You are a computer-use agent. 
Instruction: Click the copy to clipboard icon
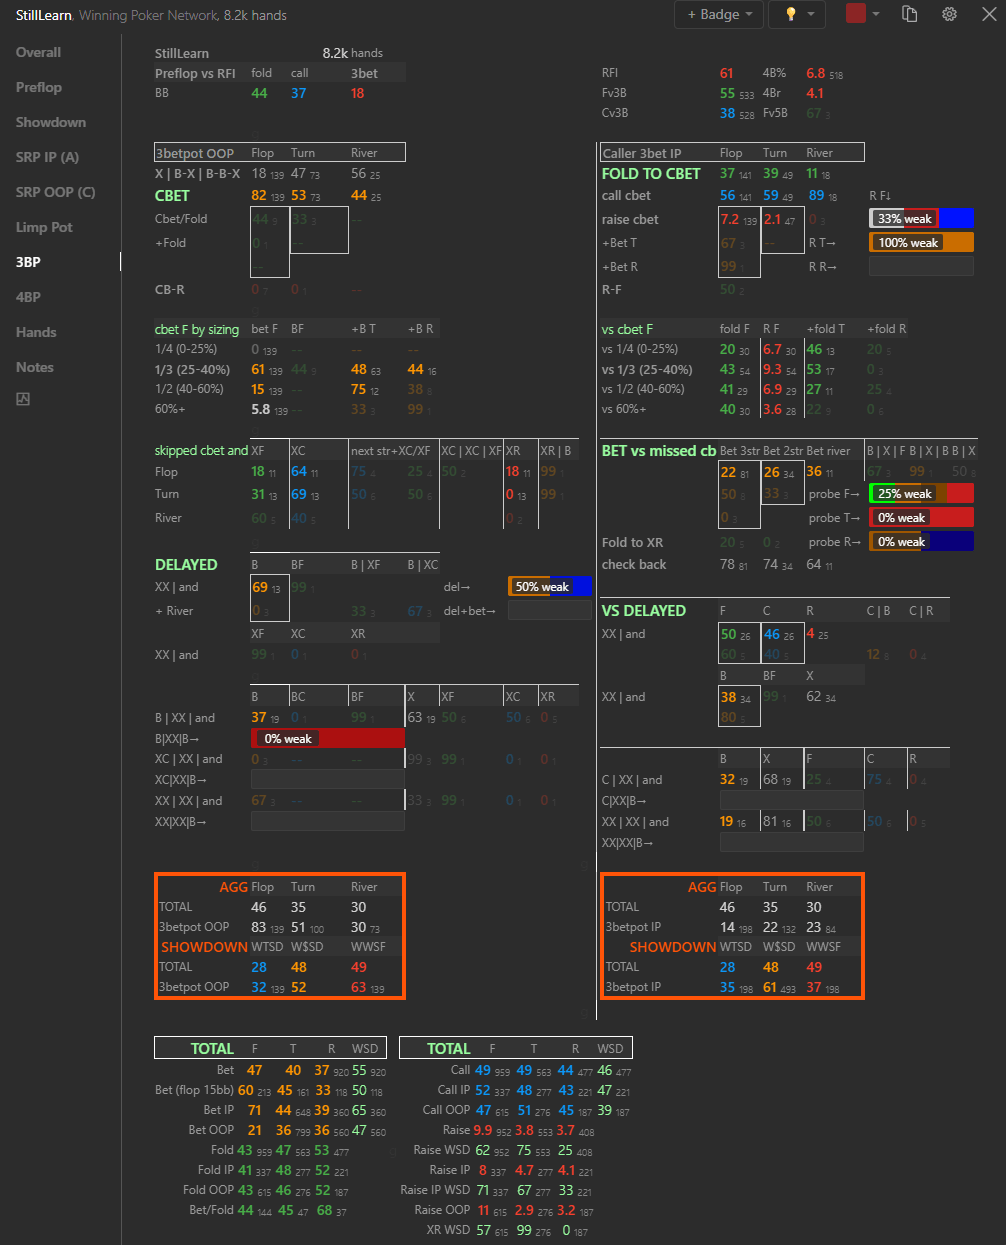pos(909,14)
